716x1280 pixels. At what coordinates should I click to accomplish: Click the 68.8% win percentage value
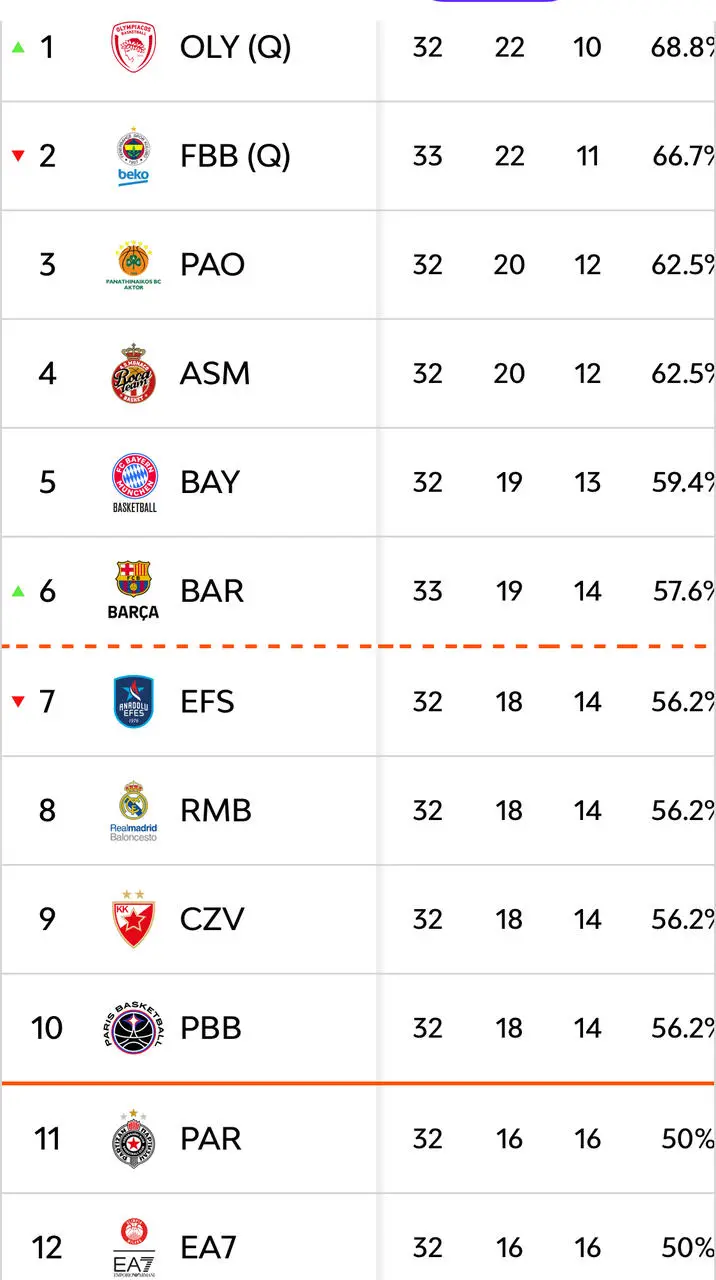tap(685, 47)
